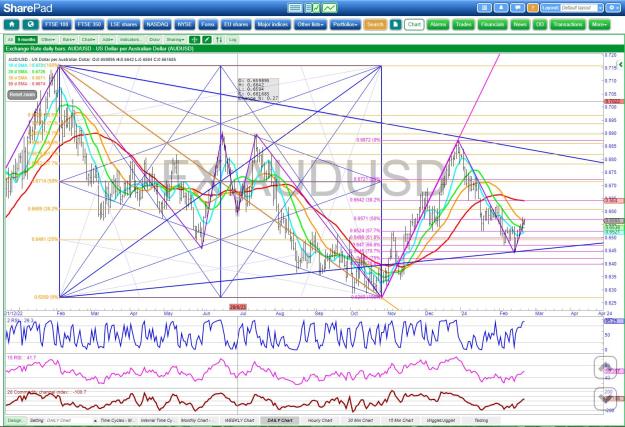
Task: Expand the Other lists dropdown
Action: pyautogui.click(x=311, y=24)
